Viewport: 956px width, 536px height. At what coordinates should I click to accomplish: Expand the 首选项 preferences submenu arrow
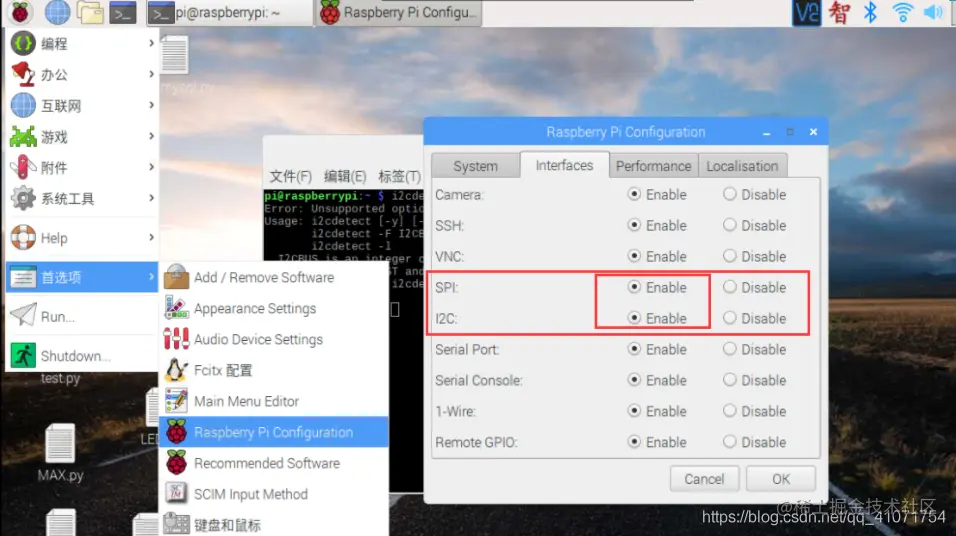point(151,277)
